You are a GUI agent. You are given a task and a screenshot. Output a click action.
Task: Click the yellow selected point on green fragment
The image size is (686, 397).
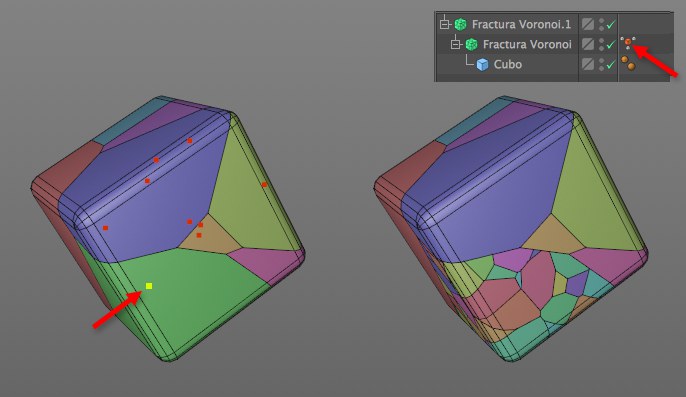point(149,286)
